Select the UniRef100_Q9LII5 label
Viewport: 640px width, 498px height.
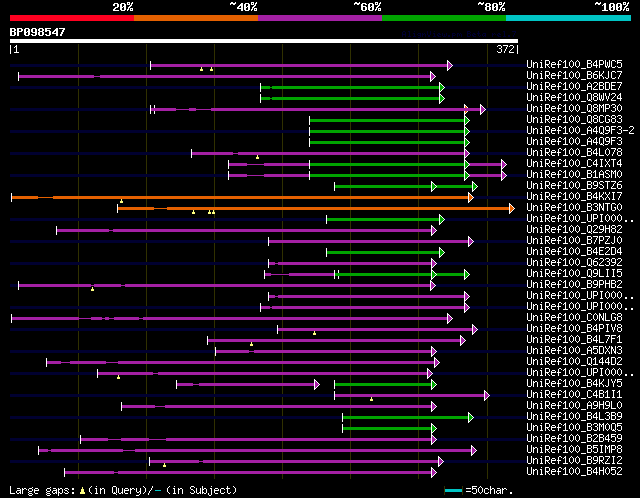pyautogui.click(x=574, y=273)
